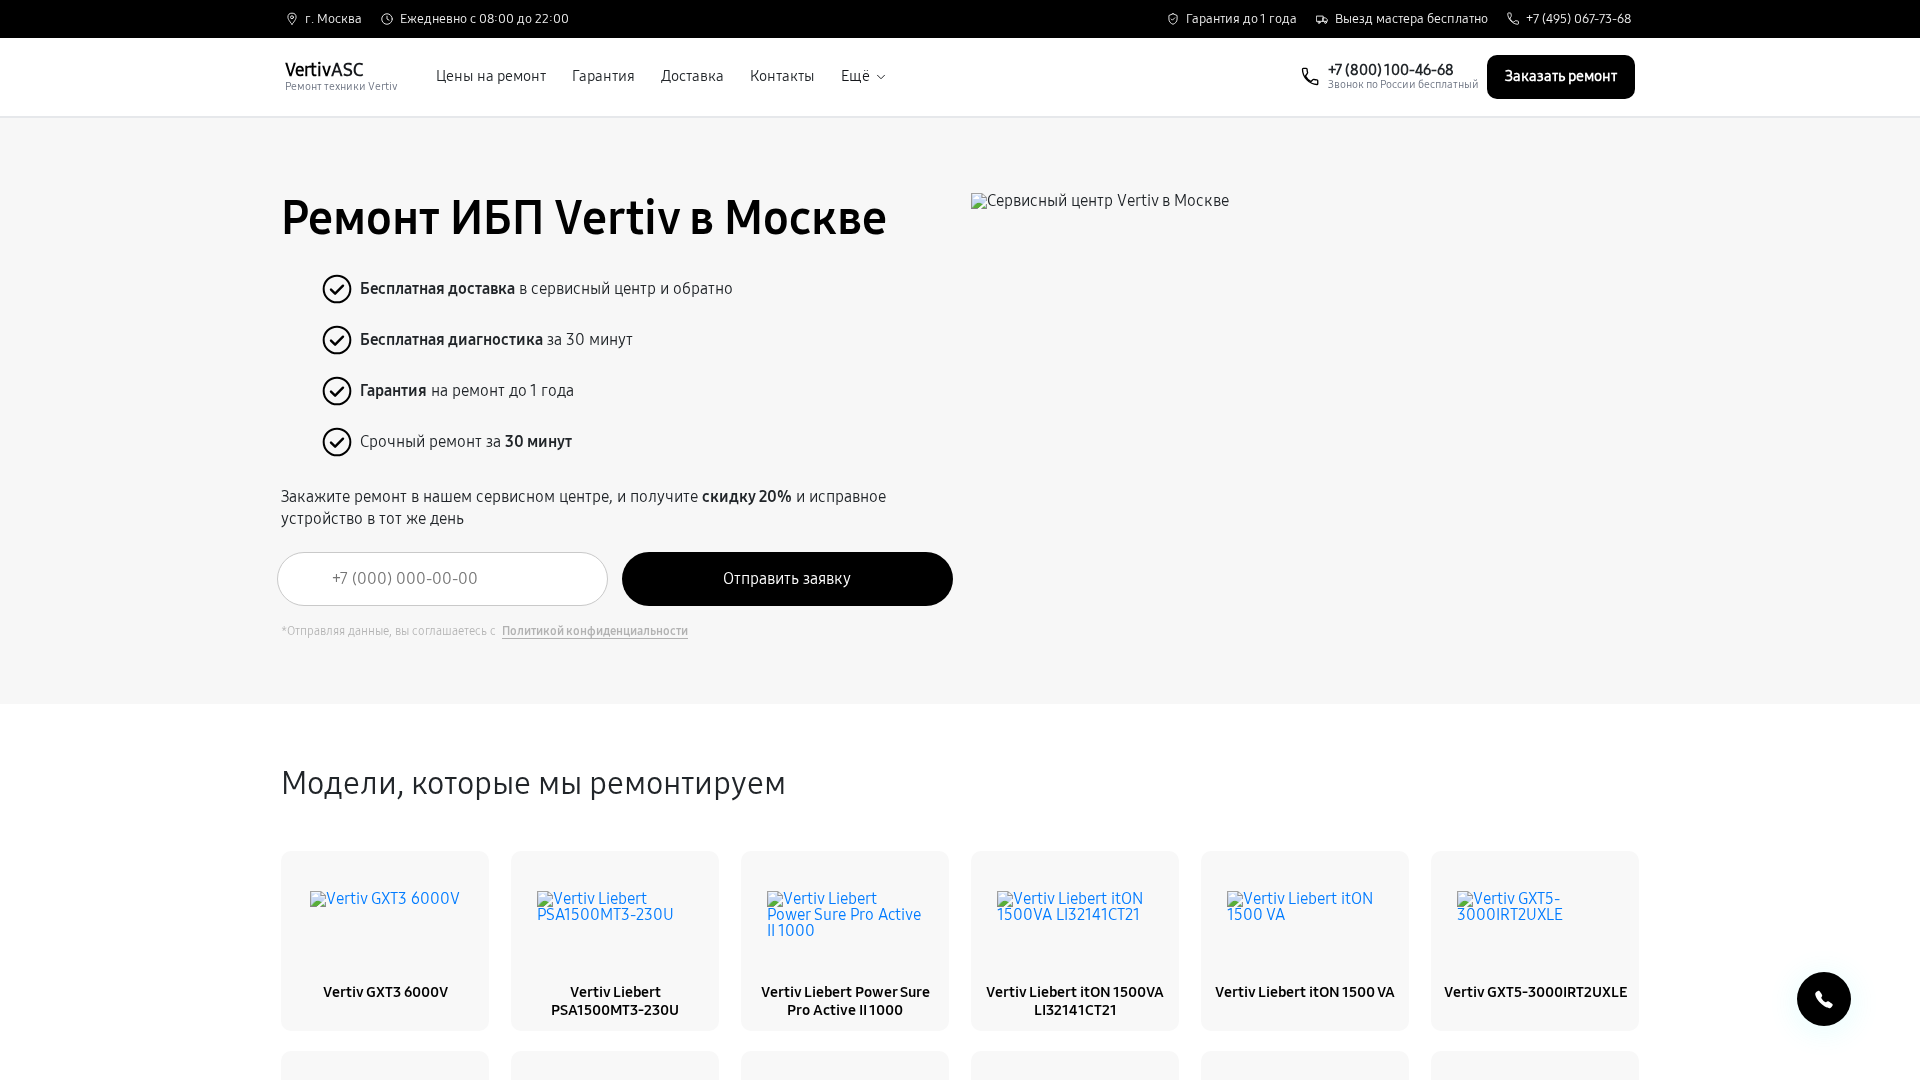Click Ежедневно с 08:00 до 22:00 text
This screenshot has width=1920, height=1080.
(484, 19)
